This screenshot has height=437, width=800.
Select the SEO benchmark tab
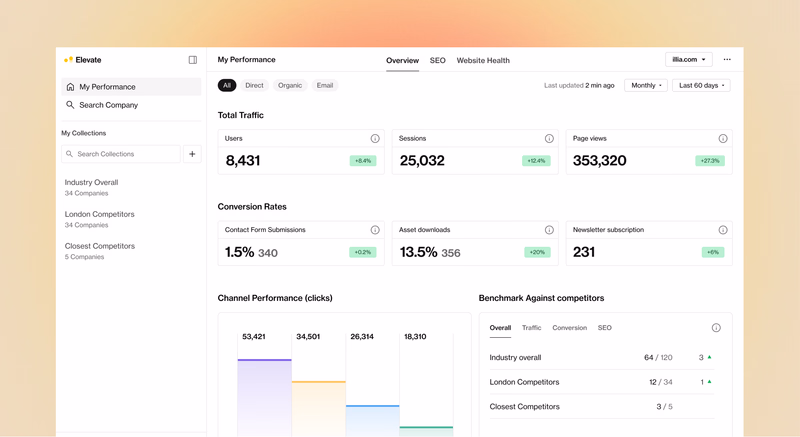(x=605, y=328)
